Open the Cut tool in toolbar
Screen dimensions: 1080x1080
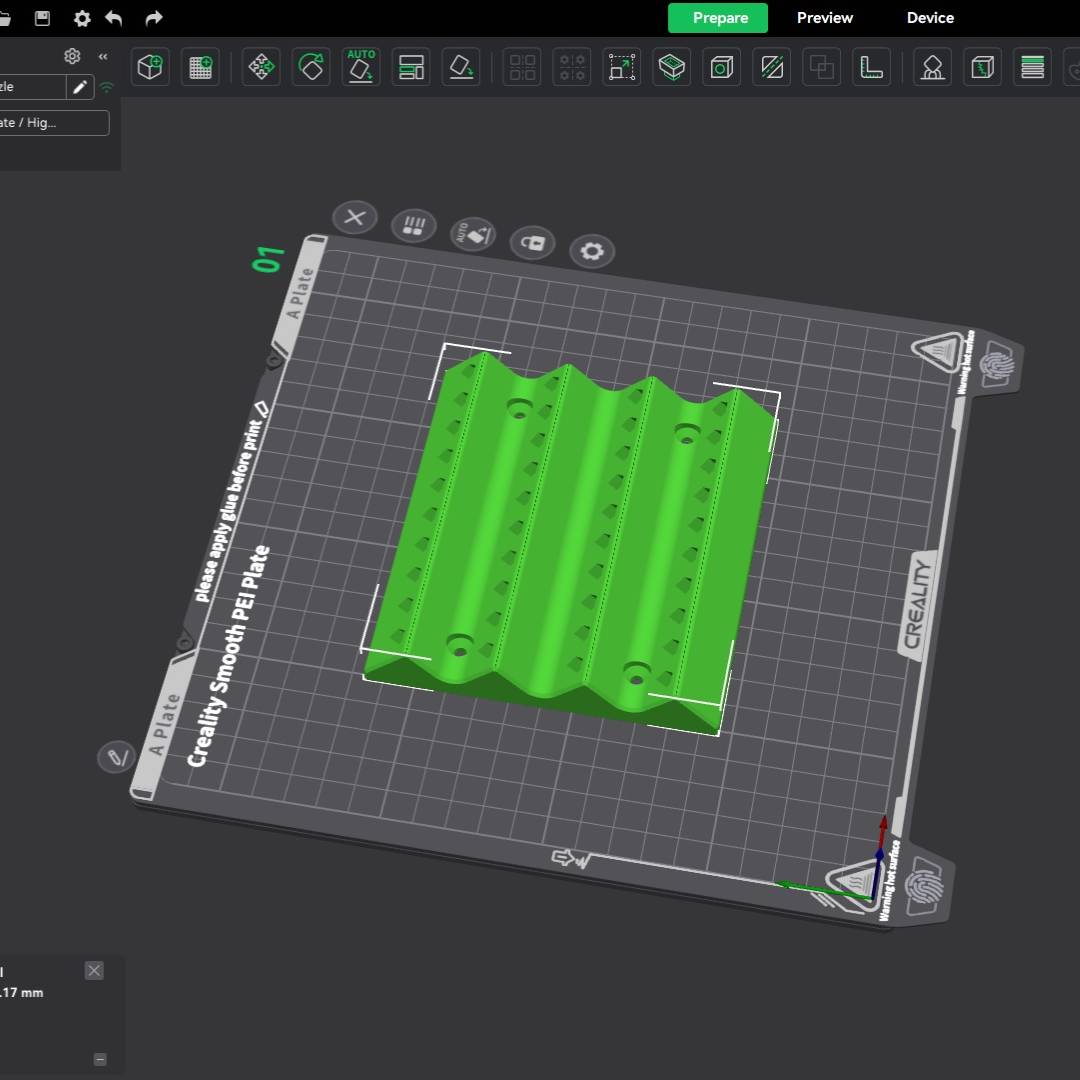point(771,67)
